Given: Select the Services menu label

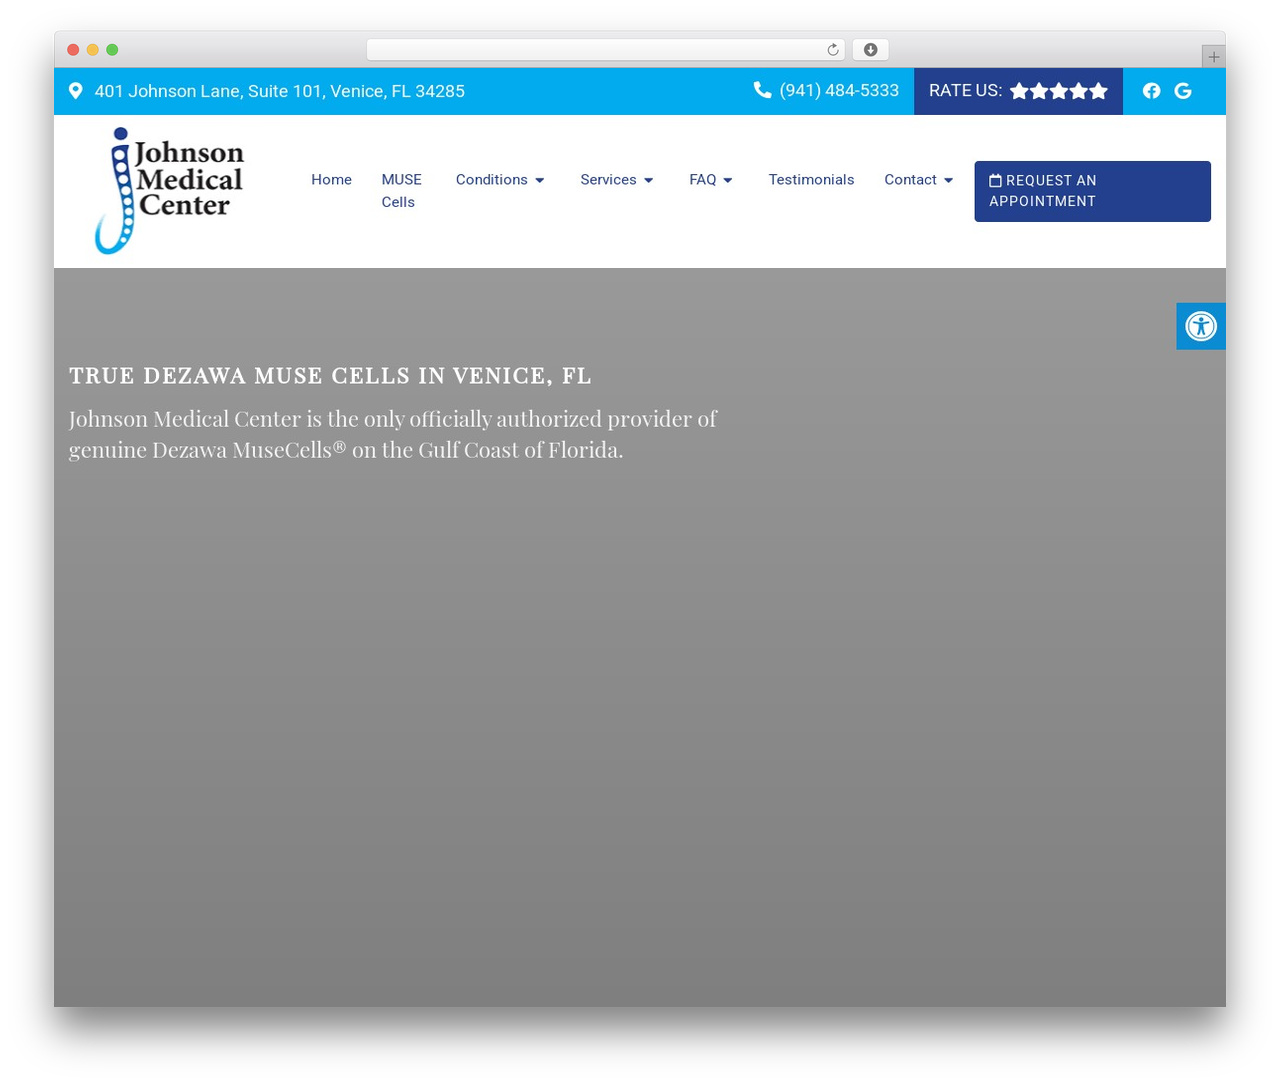Looking at the screenshot, I should click(x=608, y=180).
